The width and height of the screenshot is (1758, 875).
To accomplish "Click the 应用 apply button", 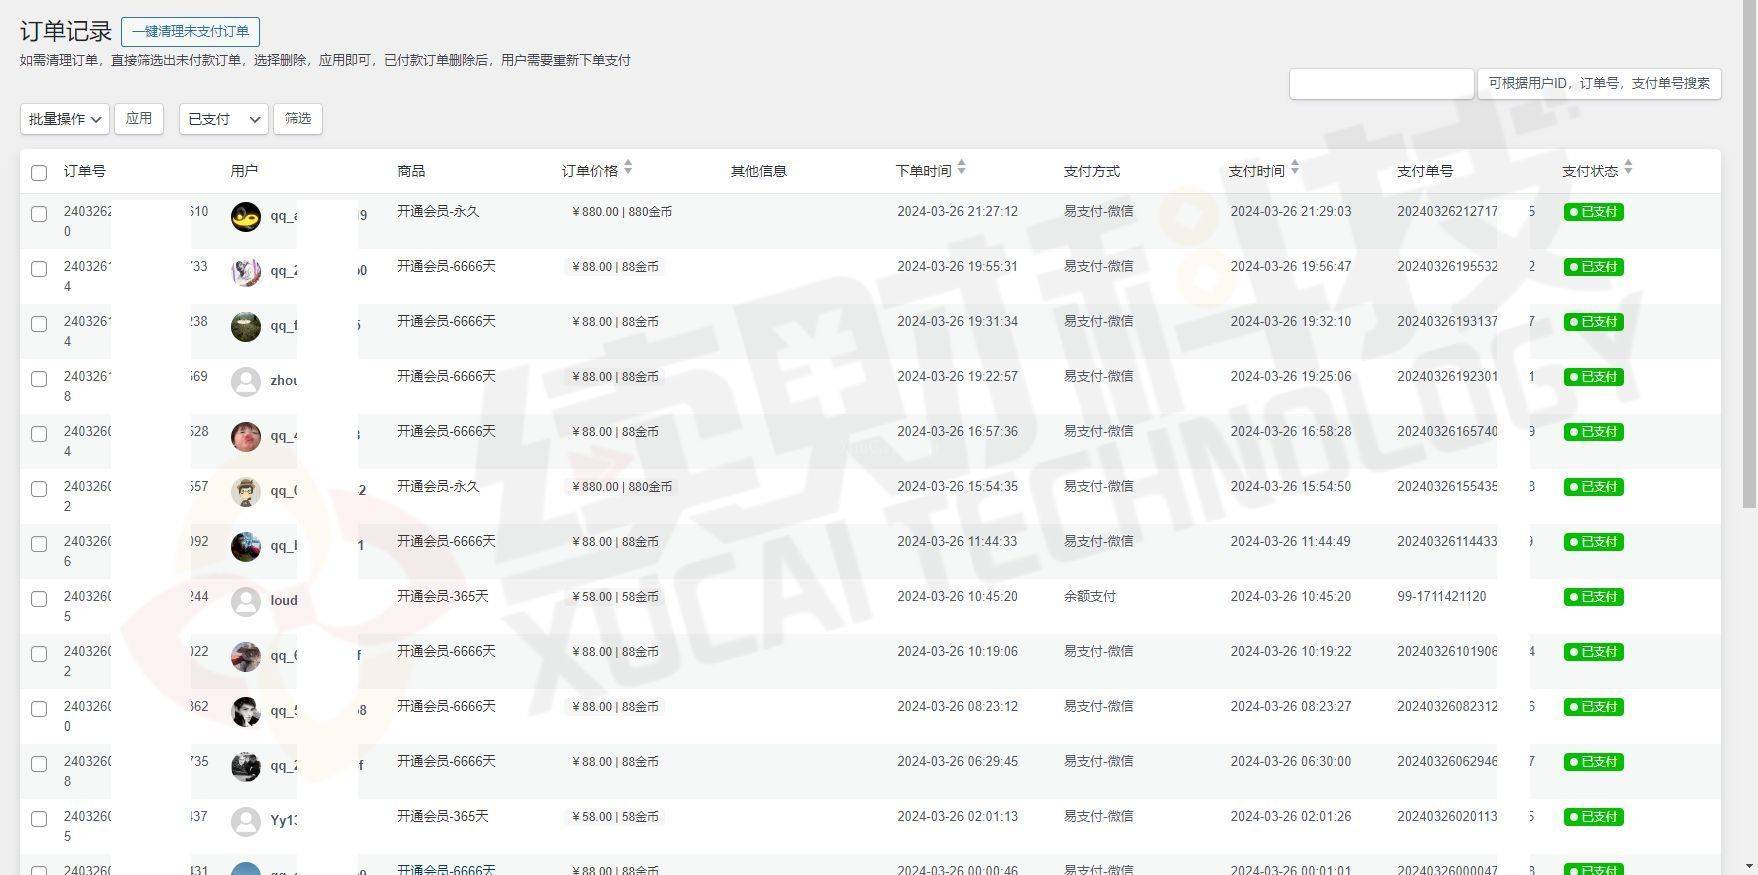I will [139, 119].
